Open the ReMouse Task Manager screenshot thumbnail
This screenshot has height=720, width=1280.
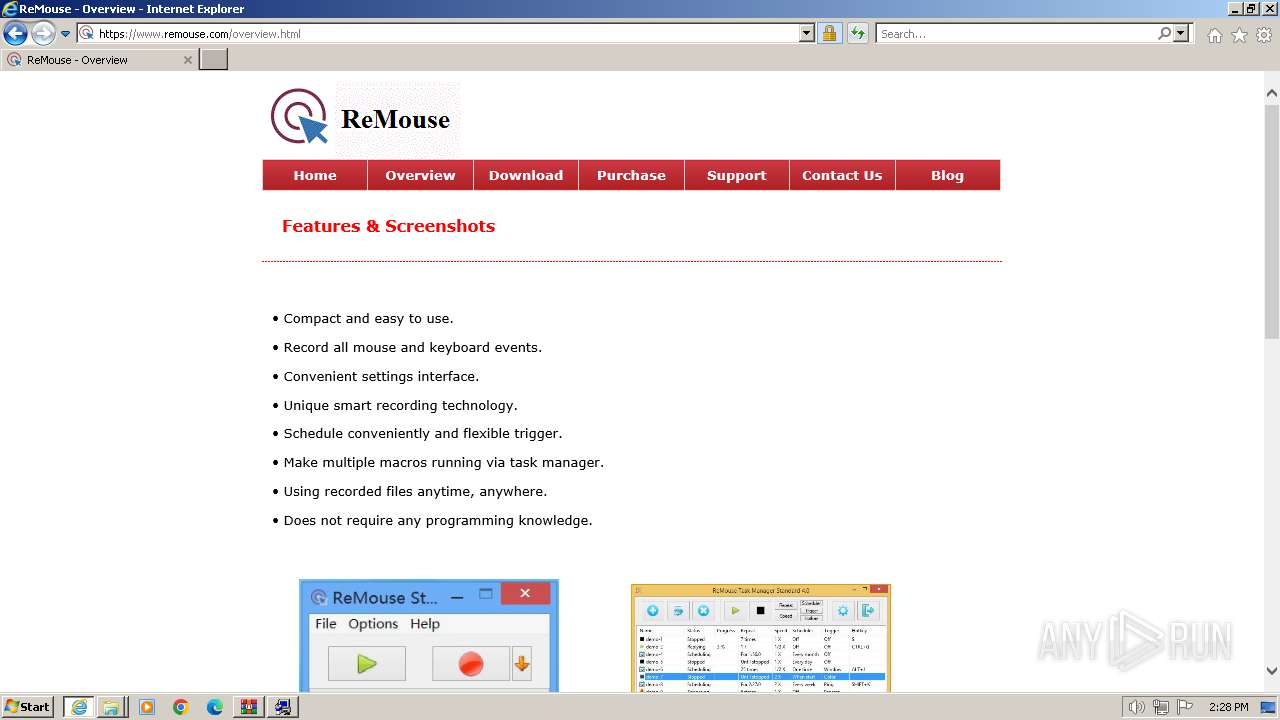point(761,638)
